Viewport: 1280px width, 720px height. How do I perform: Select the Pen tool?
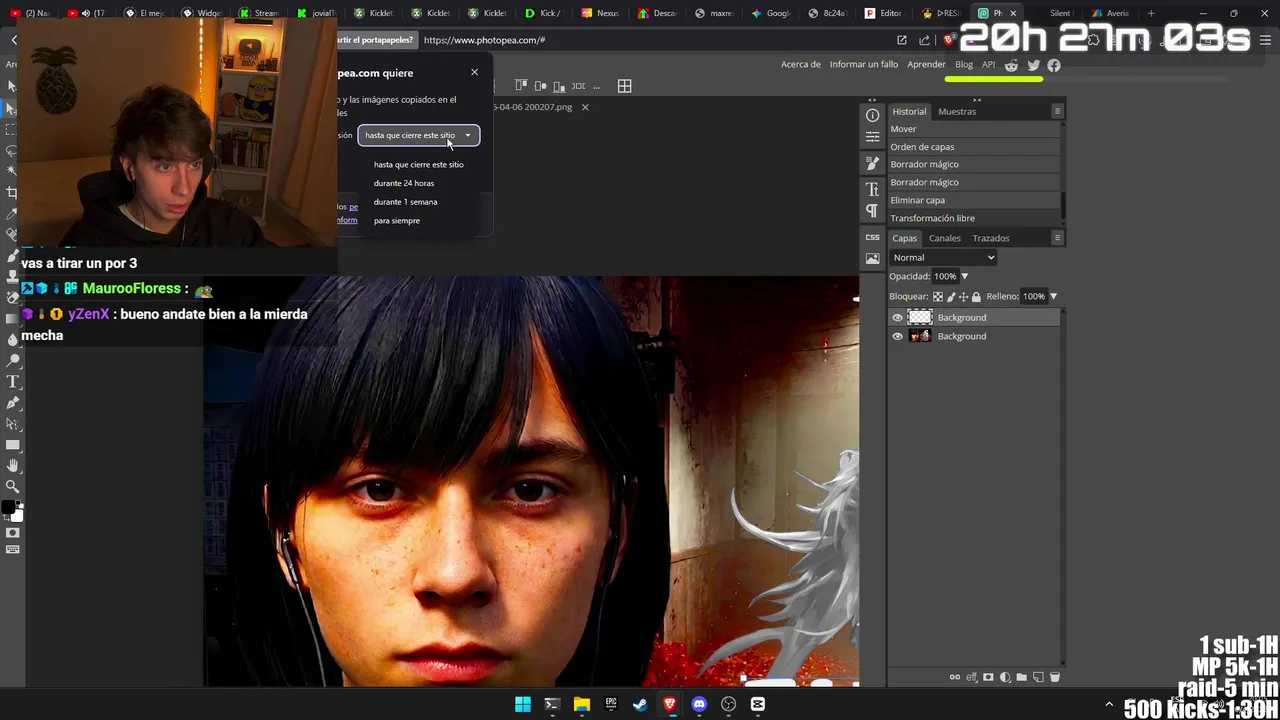coord(12,402)
